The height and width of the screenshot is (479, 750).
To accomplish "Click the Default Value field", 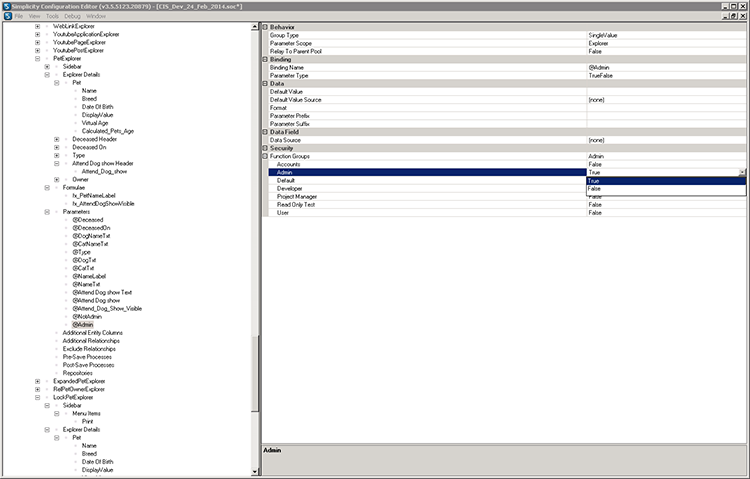I will coord(666,91).
